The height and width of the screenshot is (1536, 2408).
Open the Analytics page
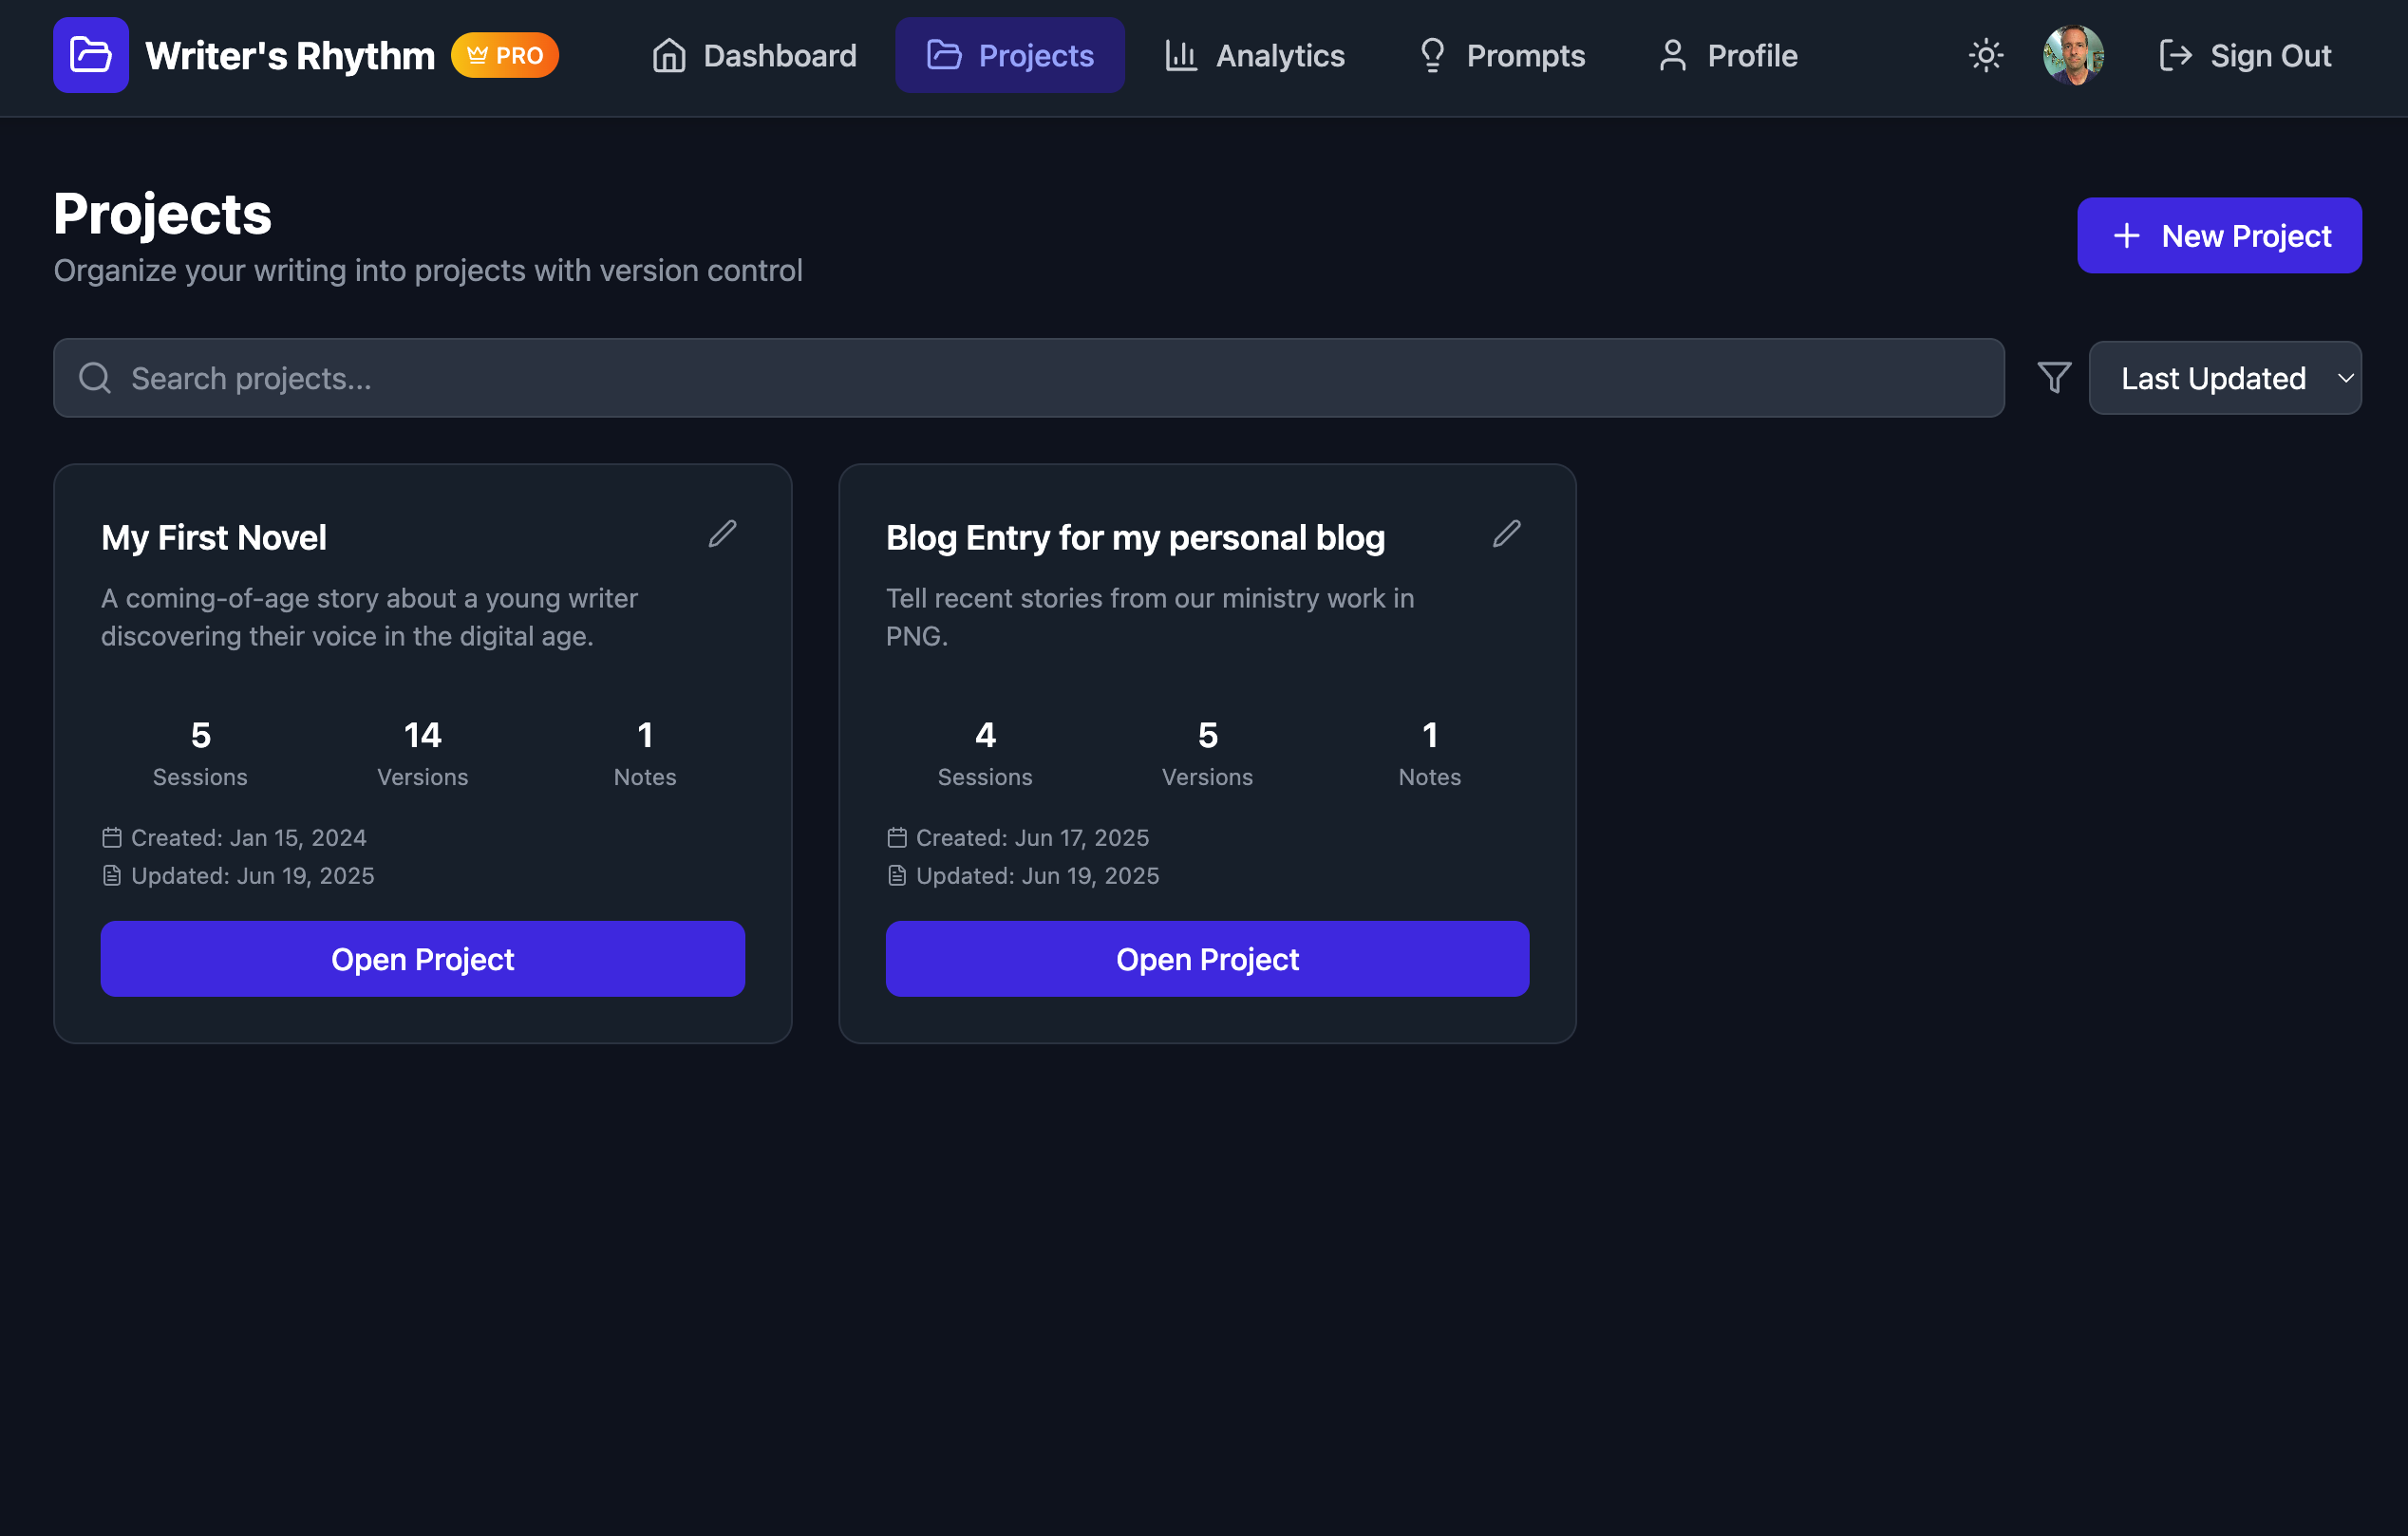pos(1254,55)
